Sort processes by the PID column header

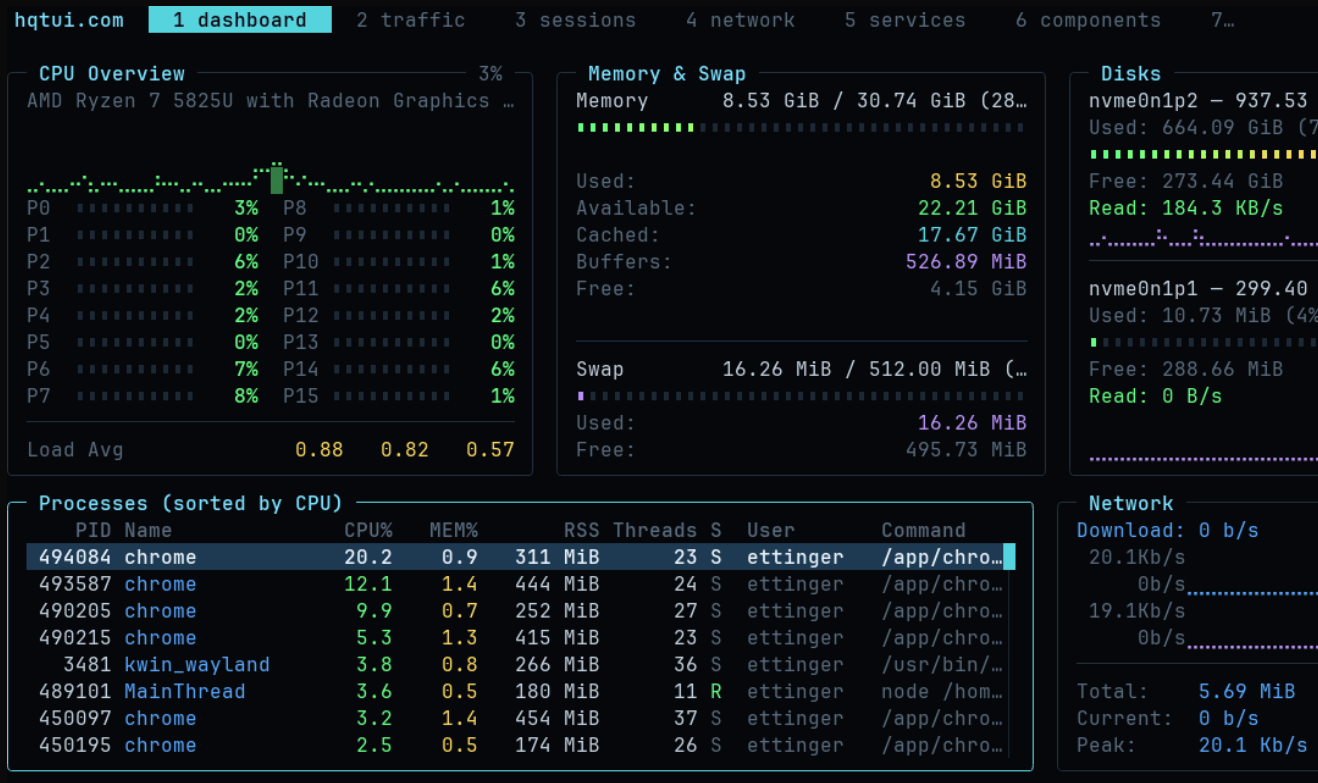coord(93,530)
